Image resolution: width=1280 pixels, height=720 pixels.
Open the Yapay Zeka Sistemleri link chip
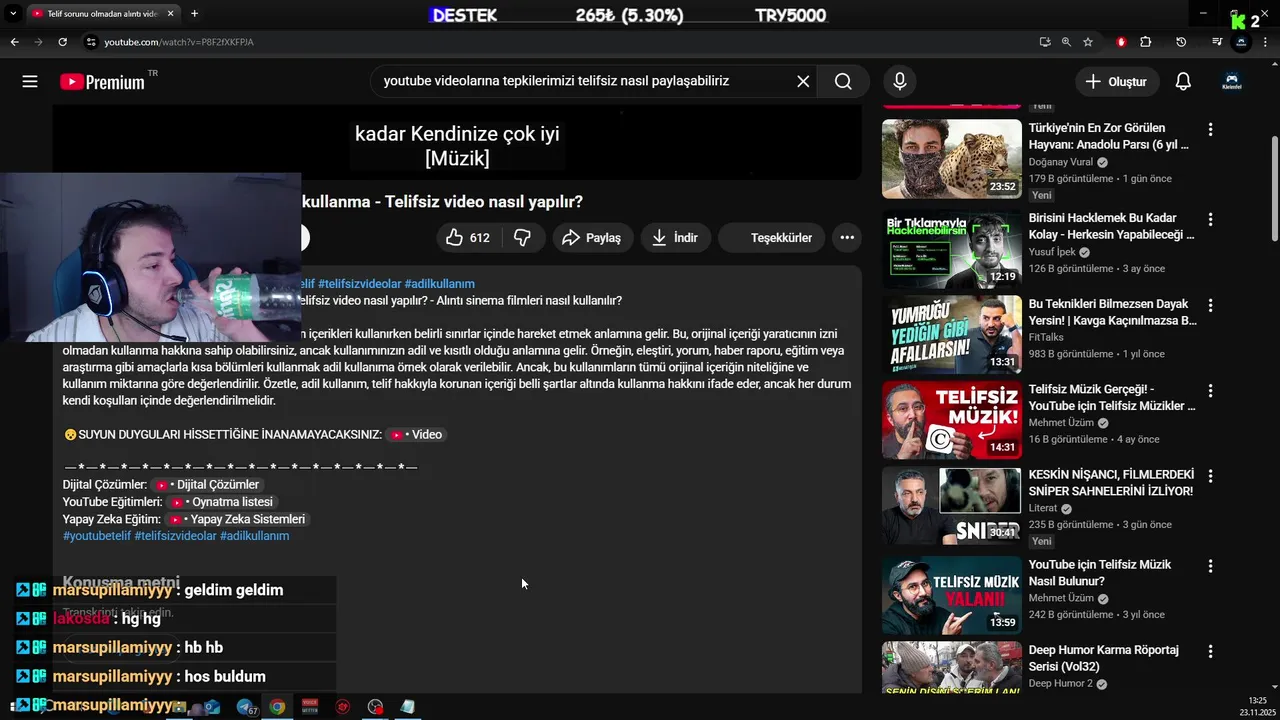click(237, 519)
